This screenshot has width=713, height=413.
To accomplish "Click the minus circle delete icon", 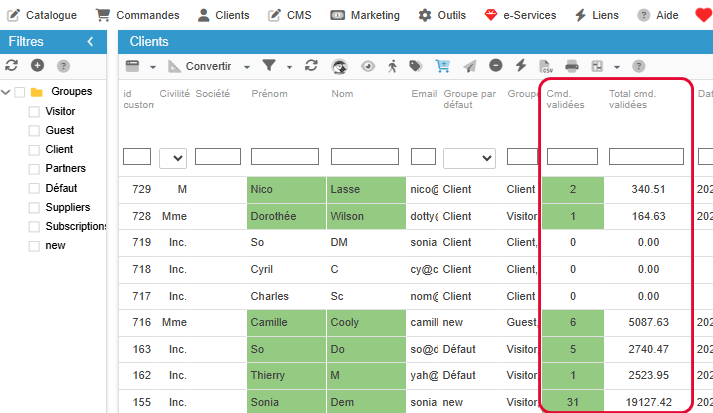I will (496, 65).
